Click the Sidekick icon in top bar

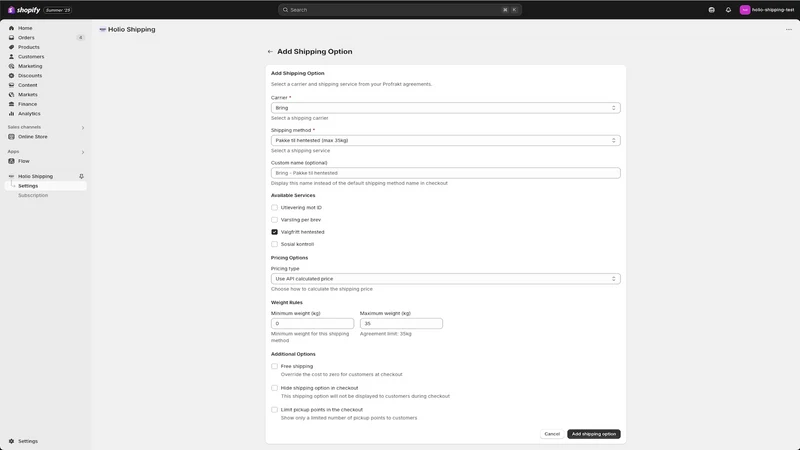711,10
